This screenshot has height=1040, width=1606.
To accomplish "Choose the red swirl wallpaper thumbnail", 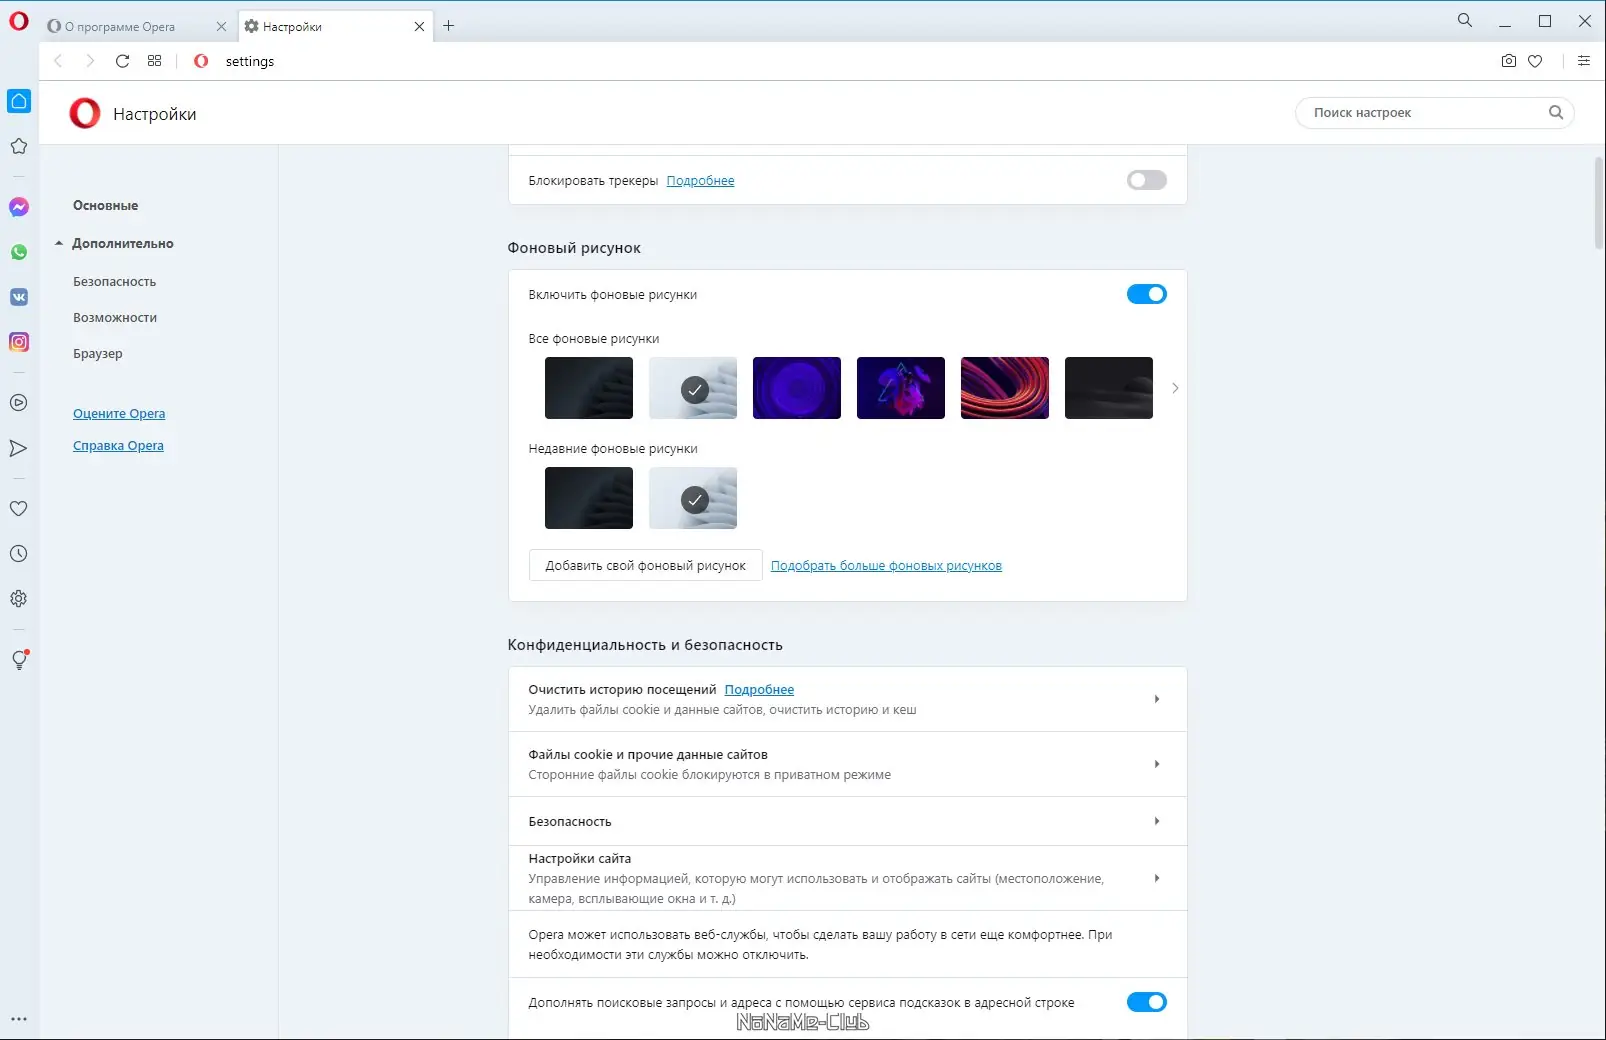I will (1005, 388).
